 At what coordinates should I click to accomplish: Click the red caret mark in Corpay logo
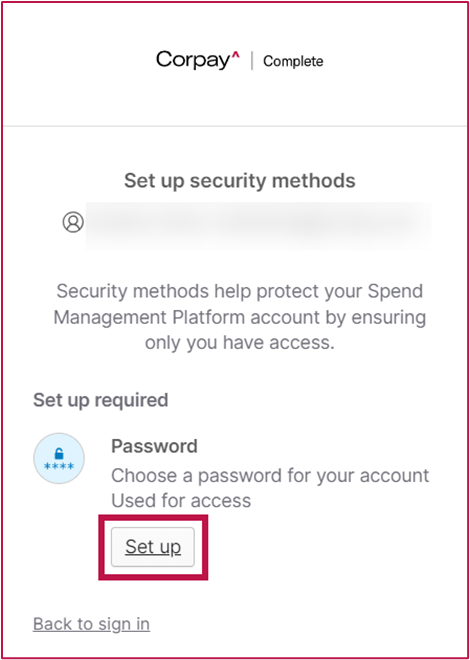[236, 56]
